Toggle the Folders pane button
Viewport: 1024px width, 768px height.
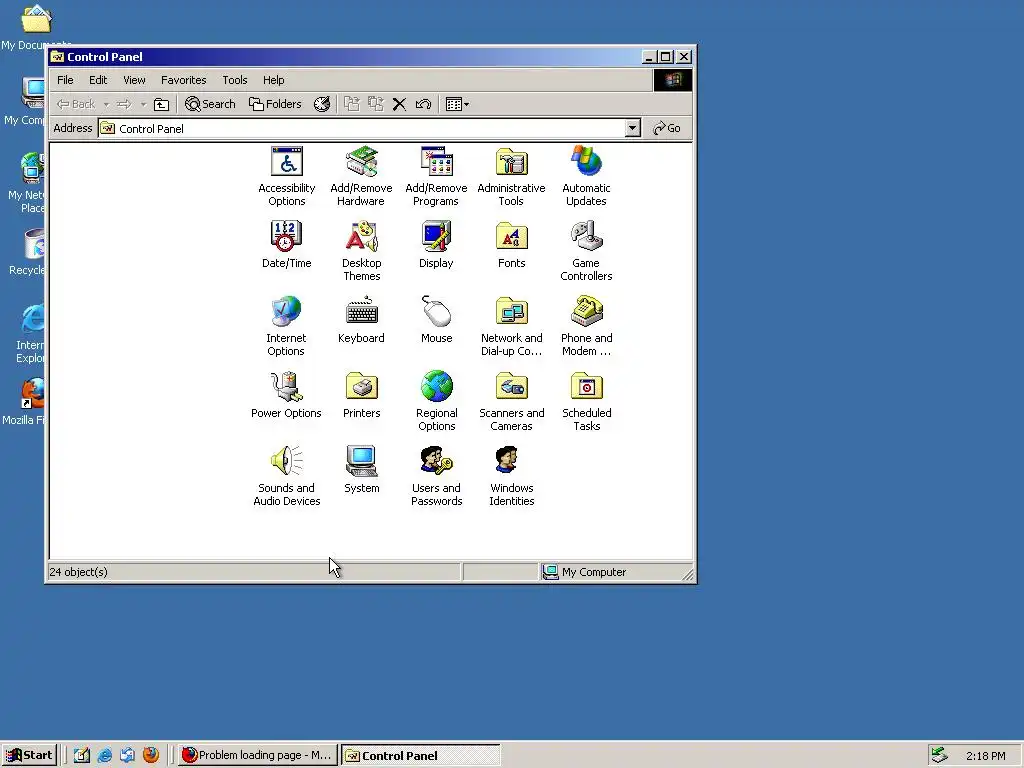275,104
